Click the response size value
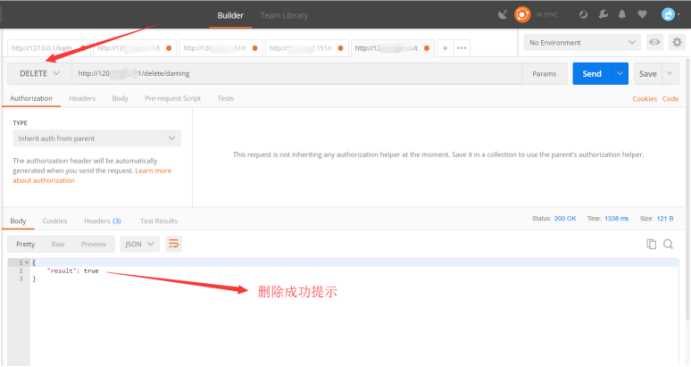691x367 pixels. tap(665, 219)
